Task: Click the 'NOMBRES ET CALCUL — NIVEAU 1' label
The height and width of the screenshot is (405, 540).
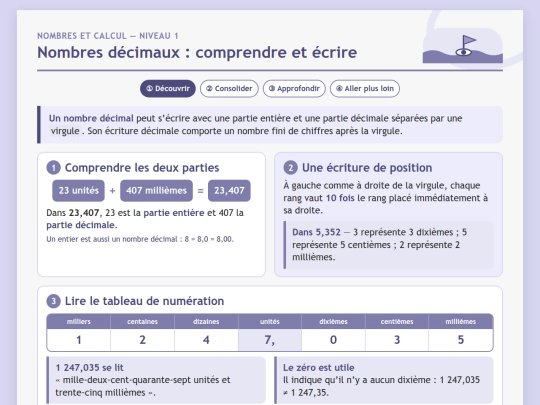Action: (108, 36)
